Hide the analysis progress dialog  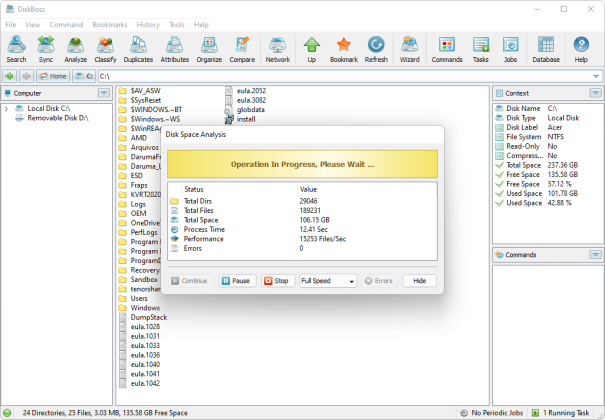tap(419, 281)
